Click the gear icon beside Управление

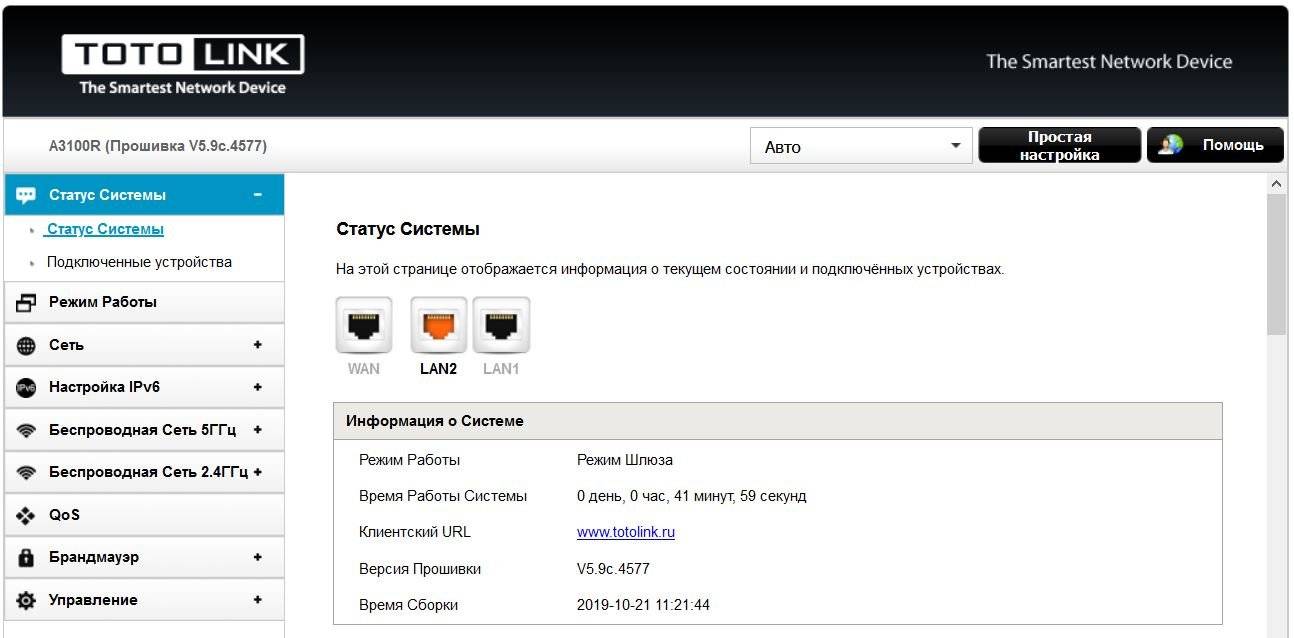27,601
